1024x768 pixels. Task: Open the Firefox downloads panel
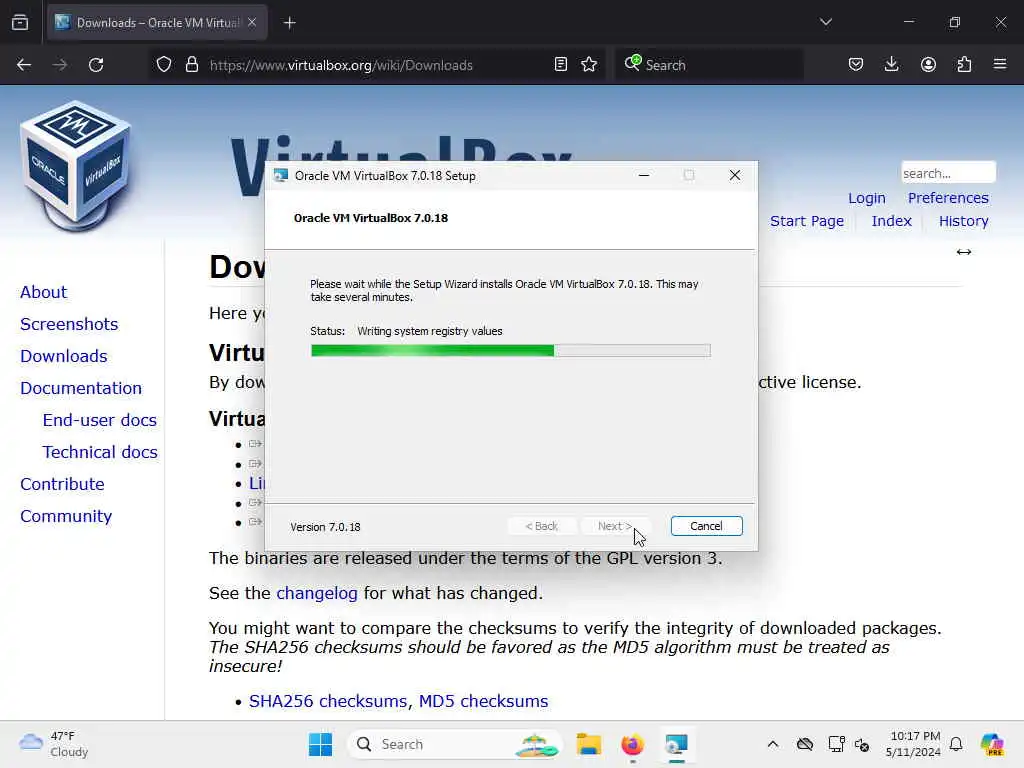(891, 65)
